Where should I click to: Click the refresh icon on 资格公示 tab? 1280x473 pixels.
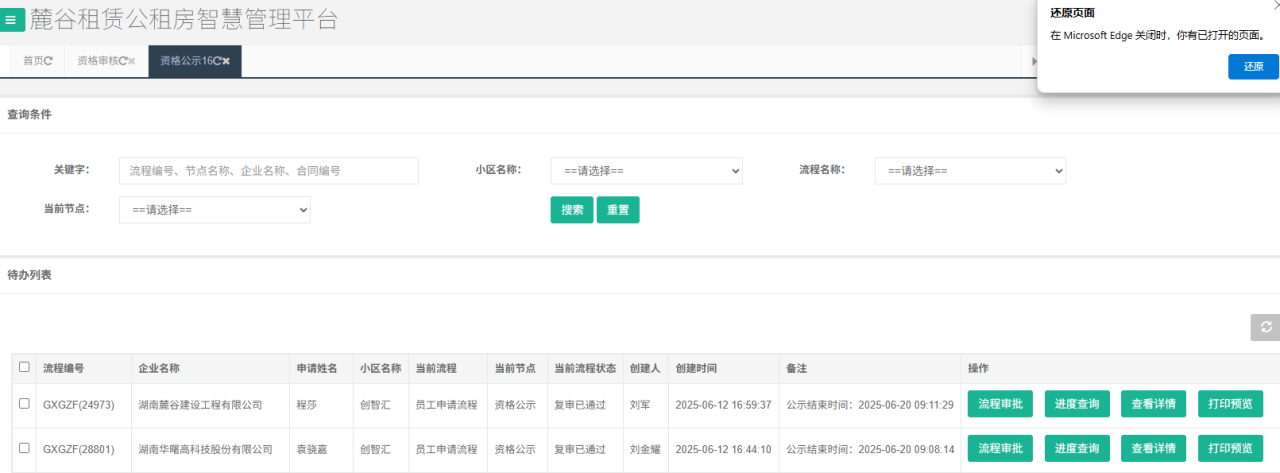(x=217, y=61)
